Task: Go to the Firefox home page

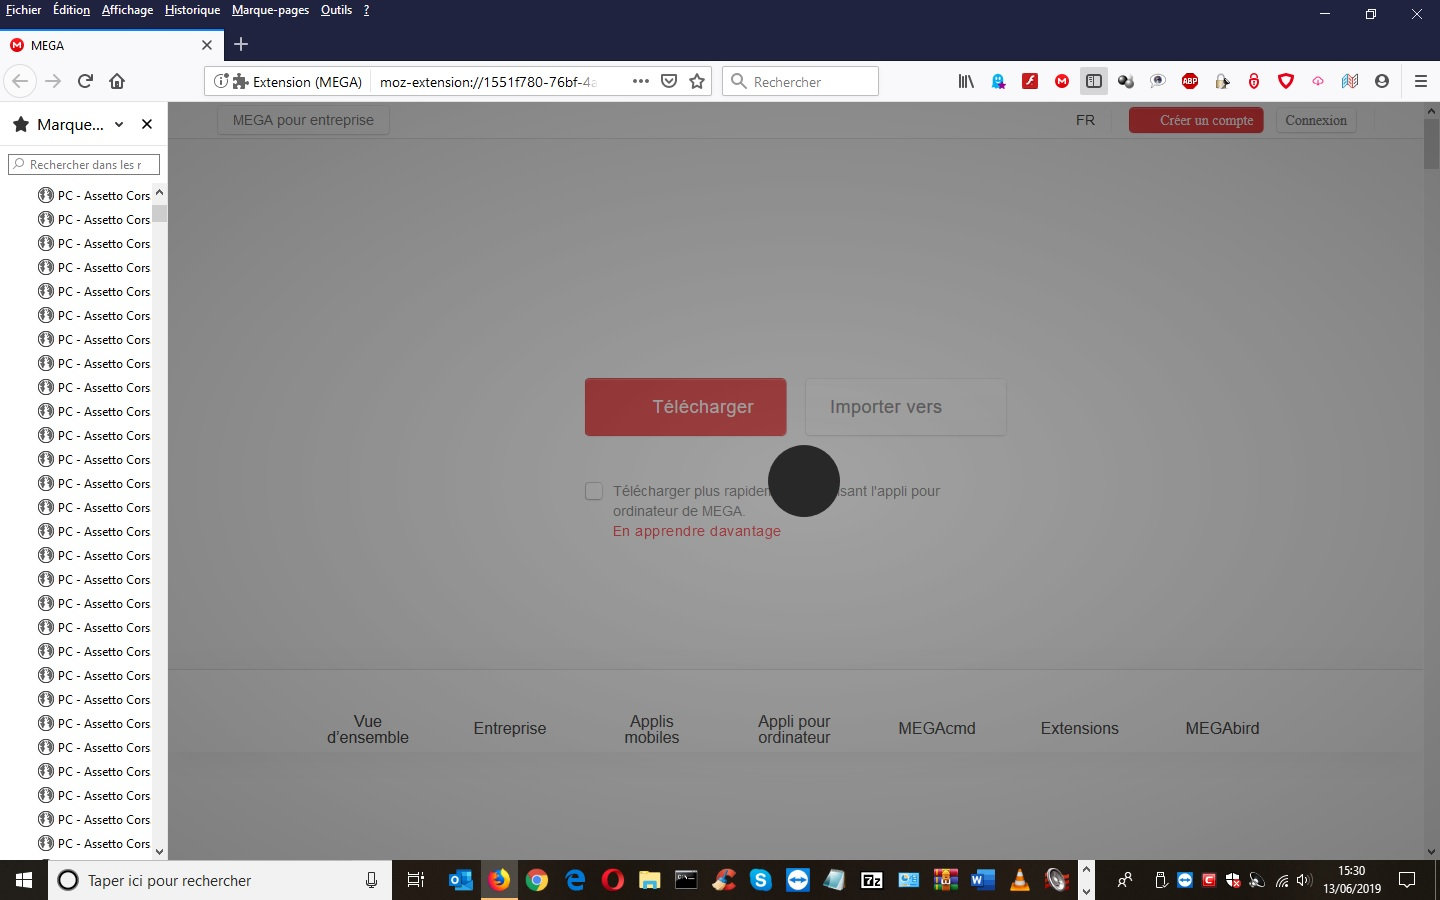Action: [x=117, y=81]
